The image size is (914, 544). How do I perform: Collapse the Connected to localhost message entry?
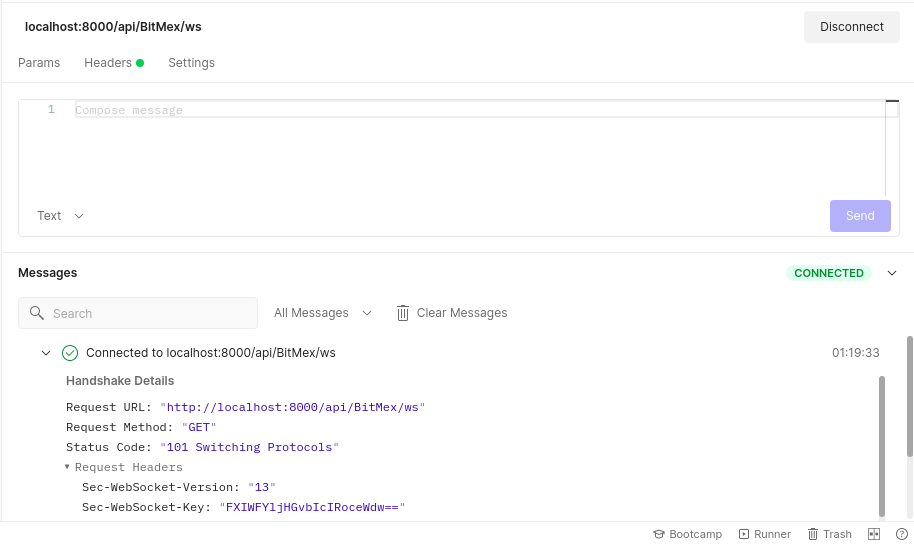pyautogui.click(x=46, y=353)
